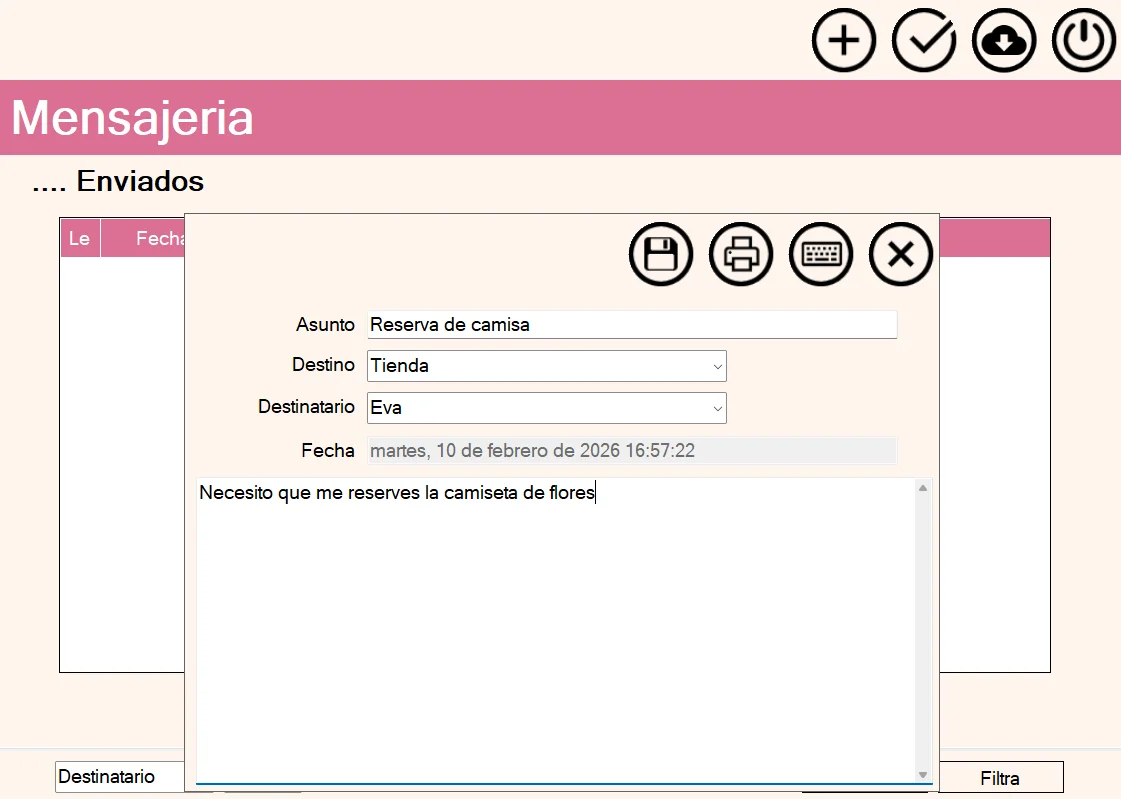Open the on-screen keyboard icon
This screenshot has width=1121, height=799.
[821, 254]
